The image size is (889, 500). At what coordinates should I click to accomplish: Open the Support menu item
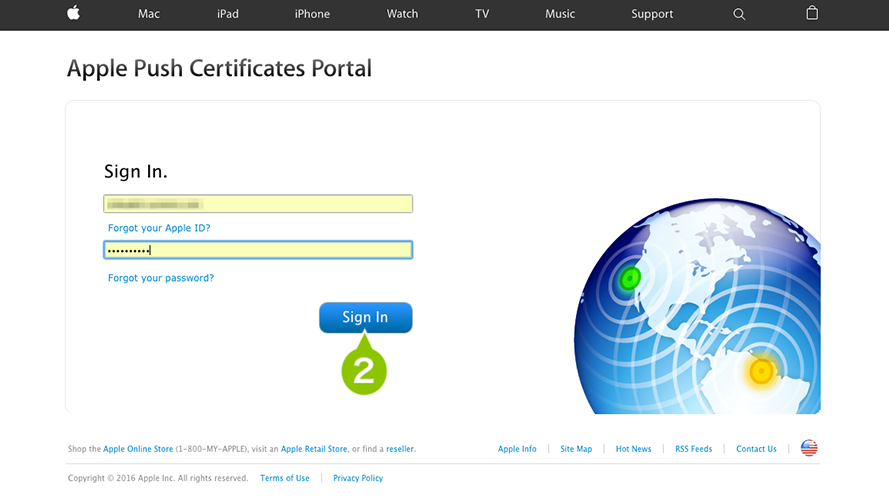pyautogui.click(x=652, y=14)
